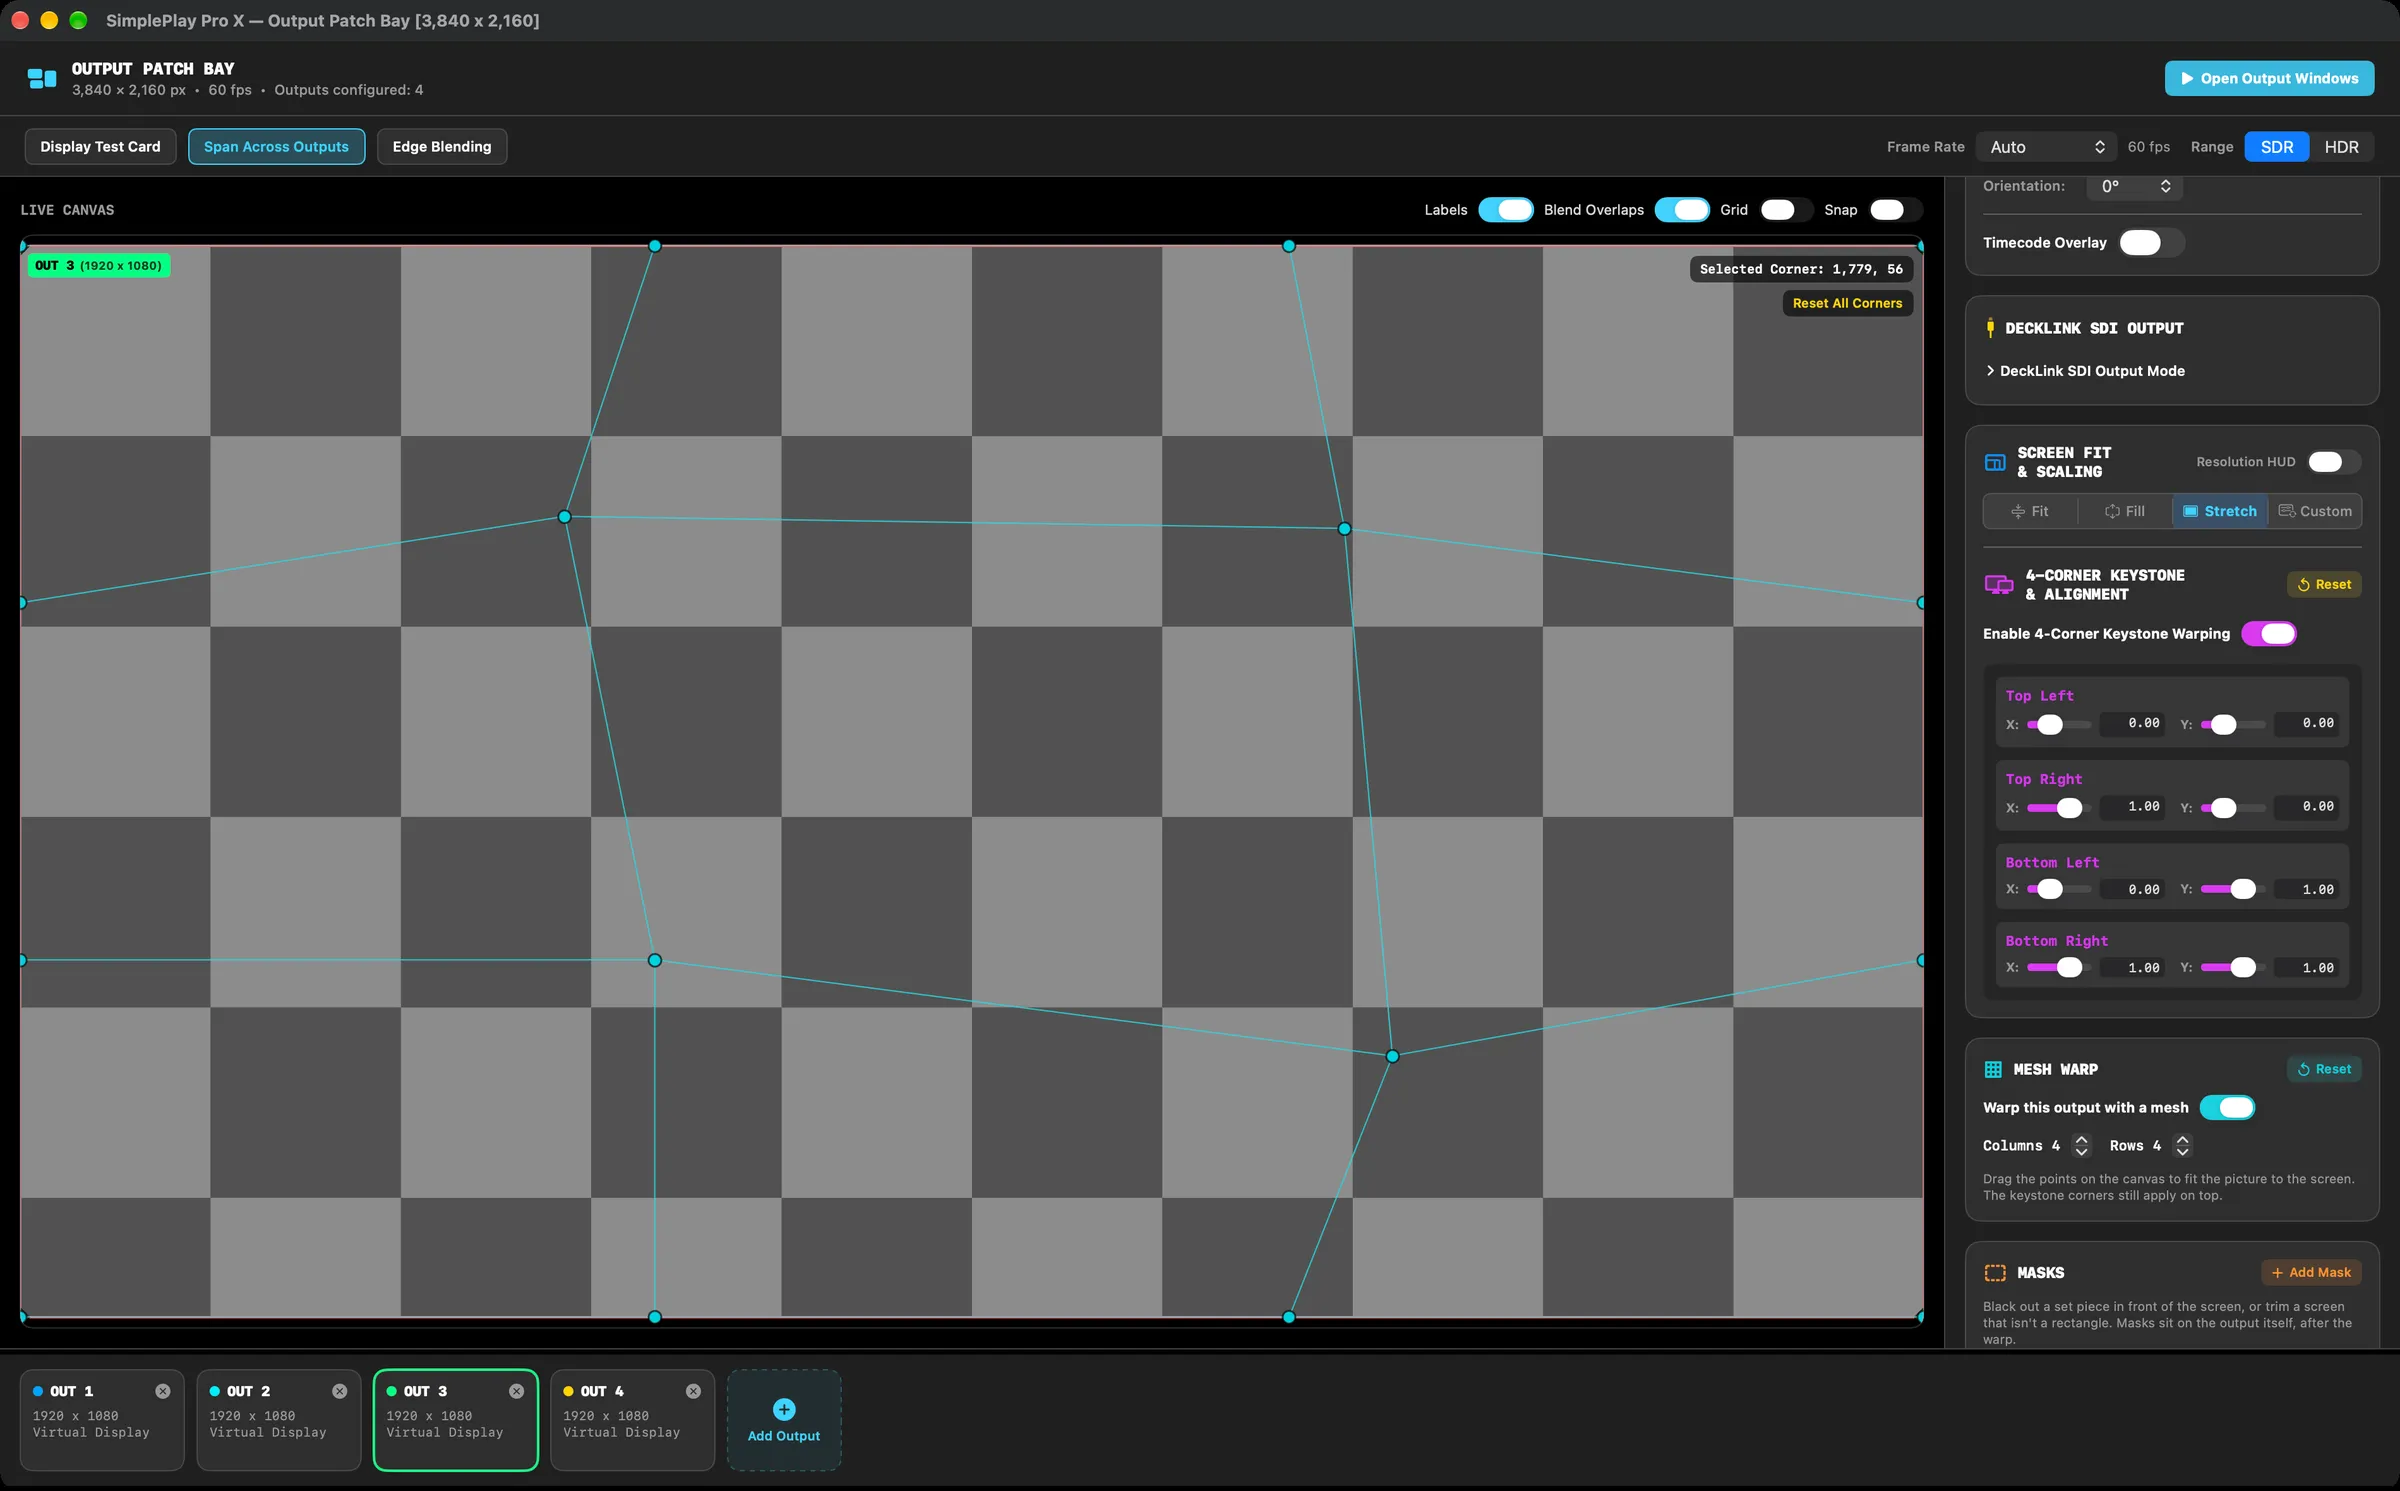Enable the Grid toggle

[1785, 210]
